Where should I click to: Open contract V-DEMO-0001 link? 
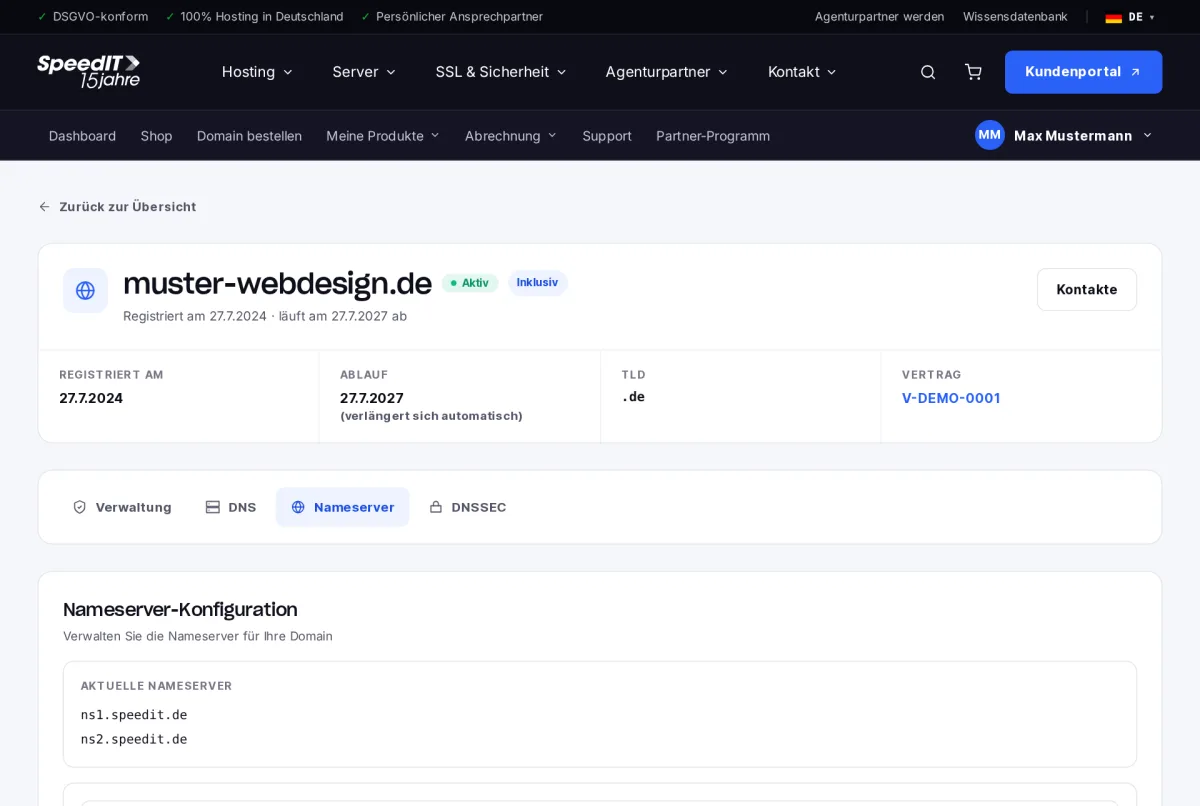[951, 398]
